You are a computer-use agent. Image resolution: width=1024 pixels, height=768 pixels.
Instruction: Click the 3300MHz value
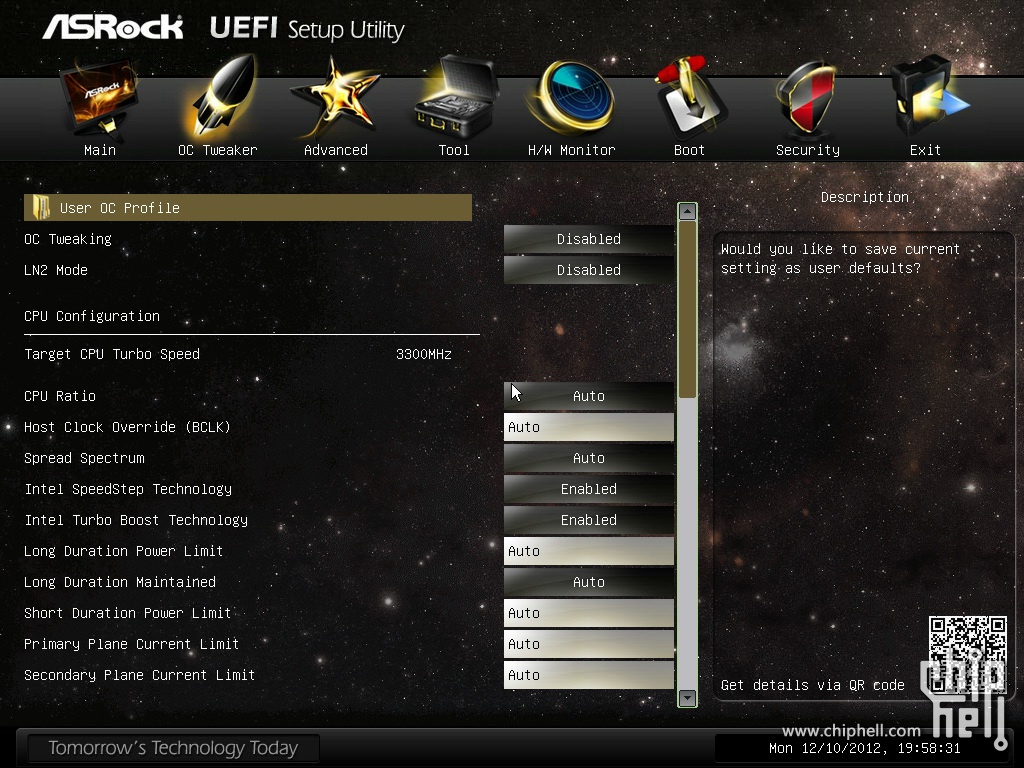click(424, 354)
